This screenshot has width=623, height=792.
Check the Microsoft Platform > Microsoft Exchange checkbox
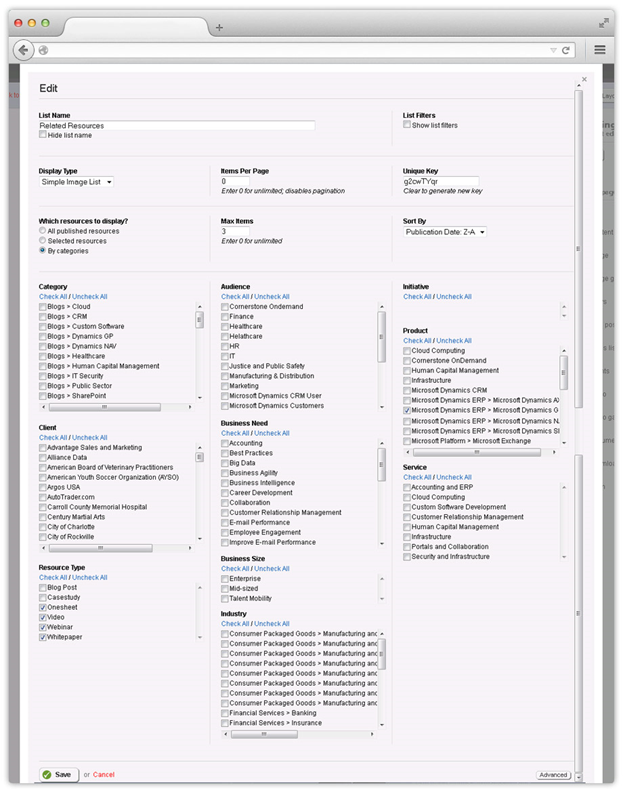point(407,441)
